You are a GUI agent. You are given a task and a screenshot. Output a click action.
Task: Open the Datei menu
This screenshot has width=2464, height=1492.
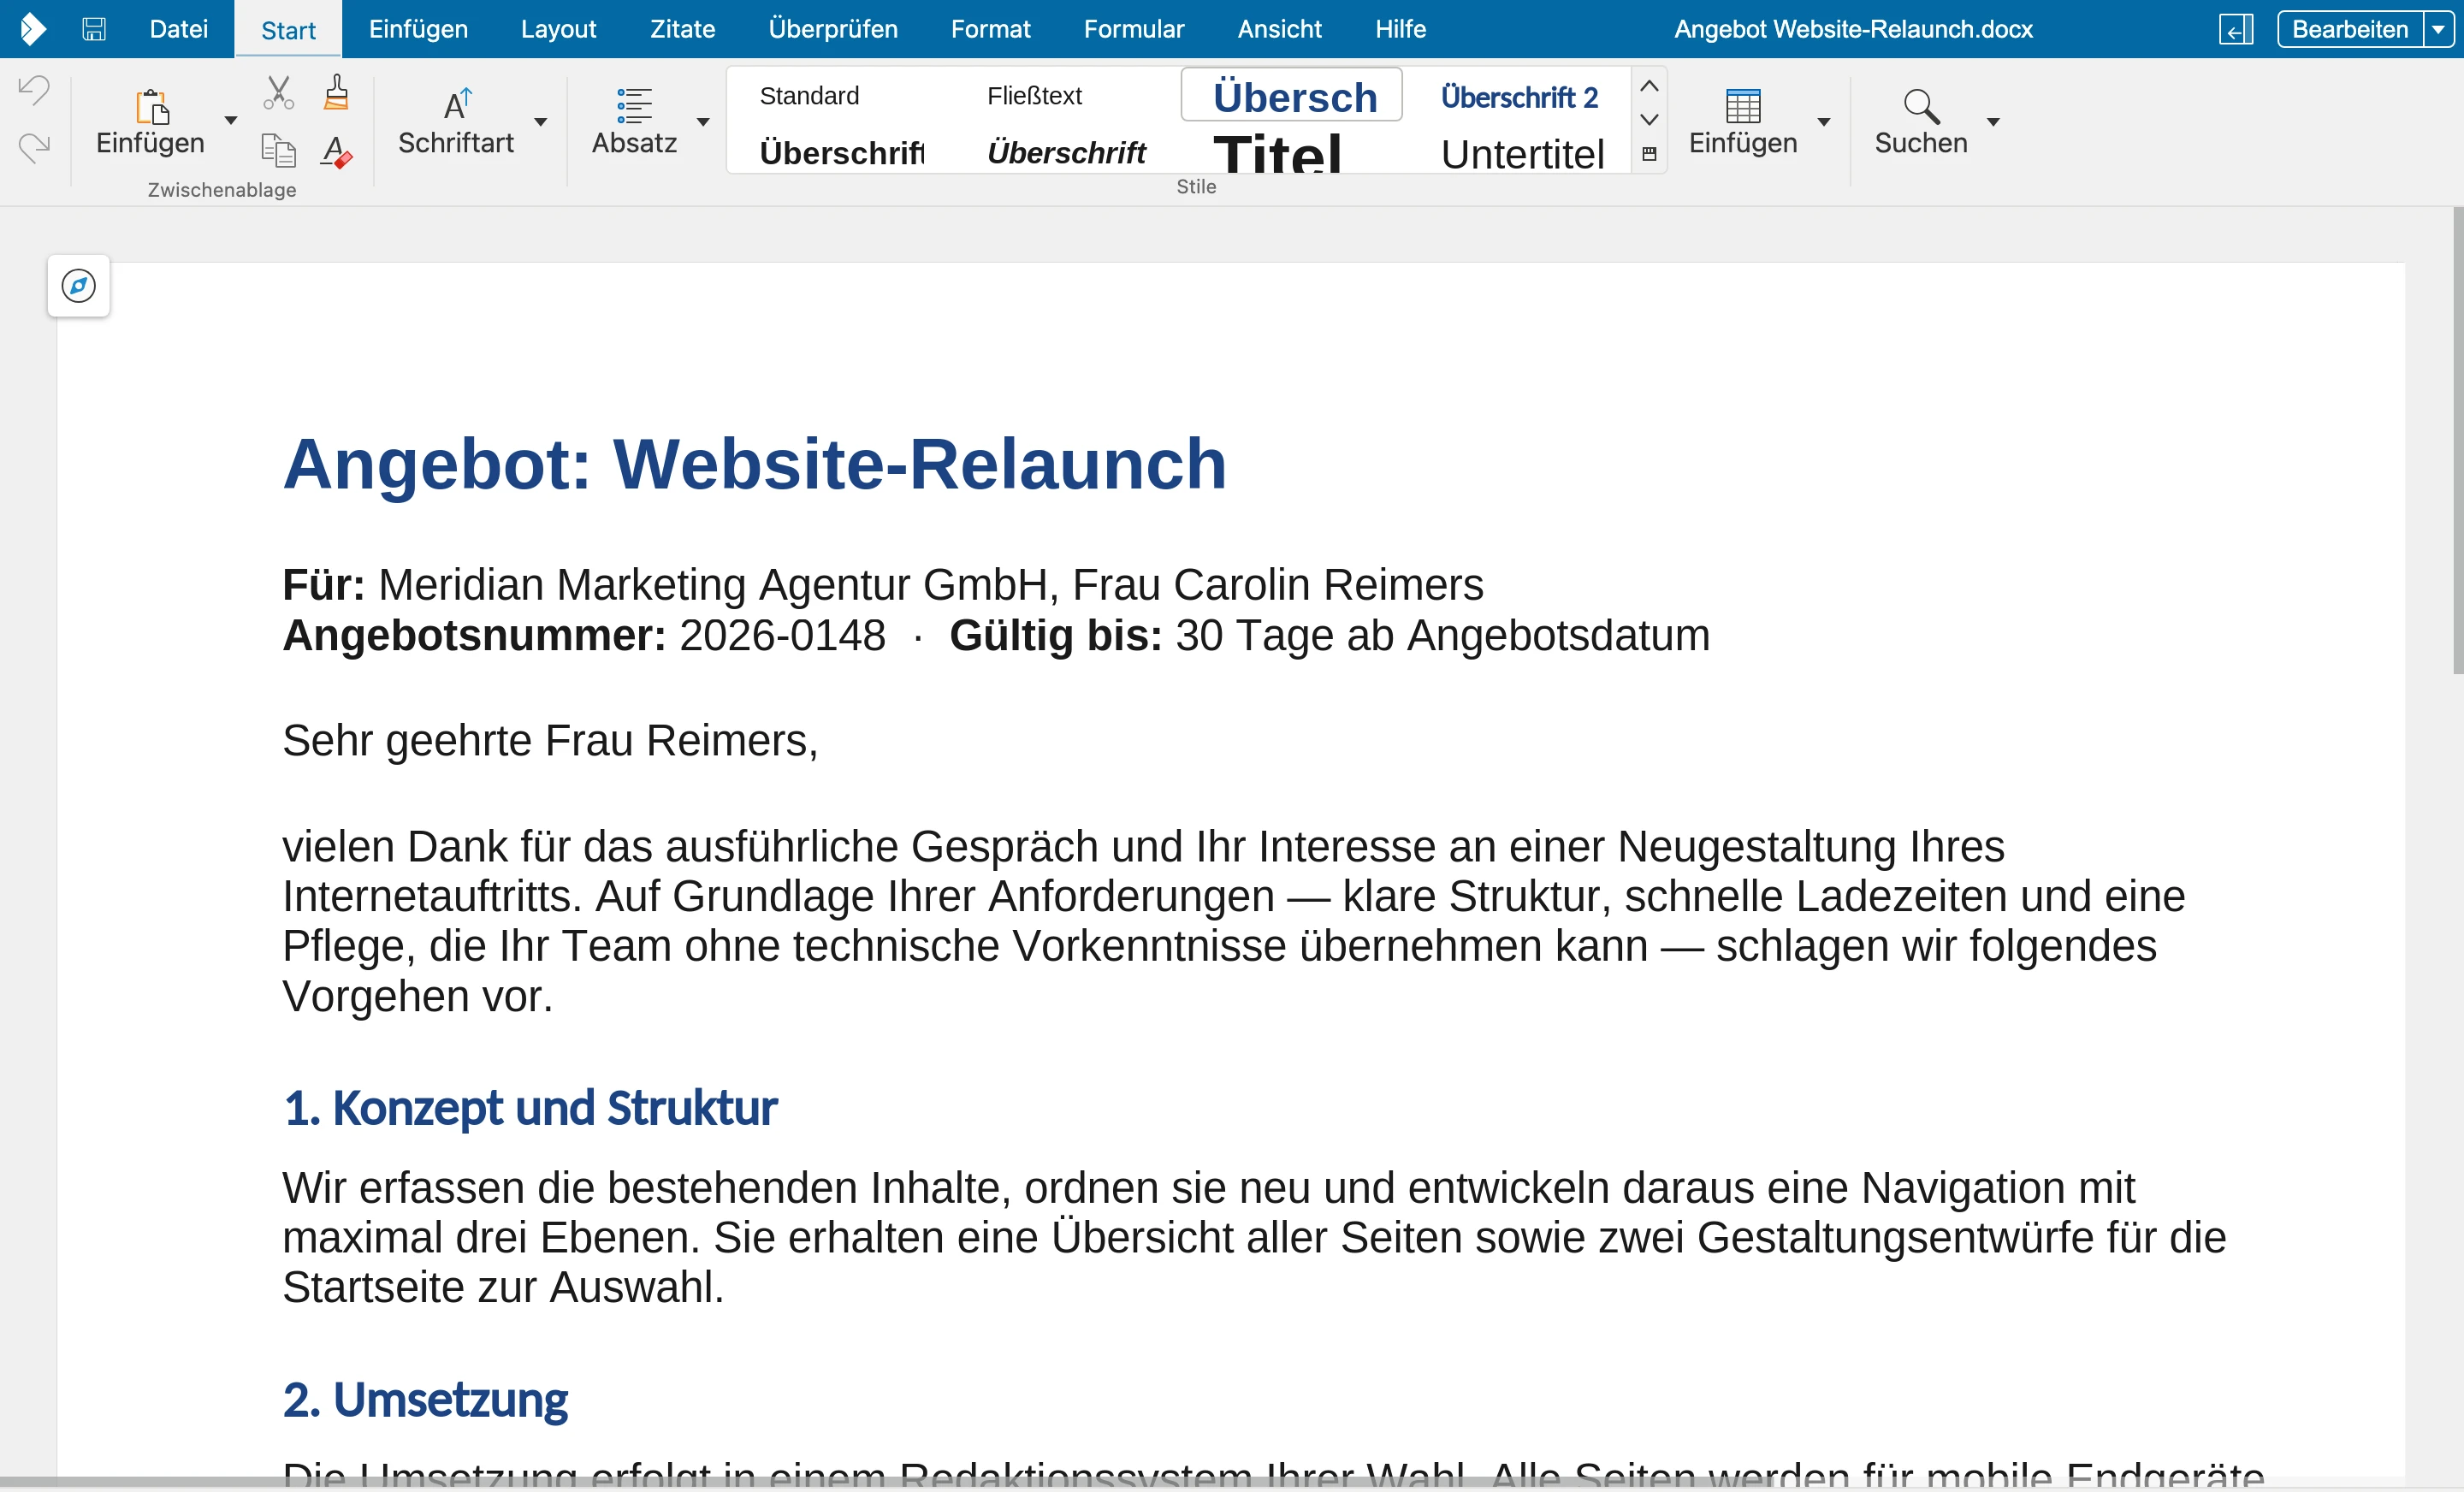pyautogui.click(x=179, y=29)
